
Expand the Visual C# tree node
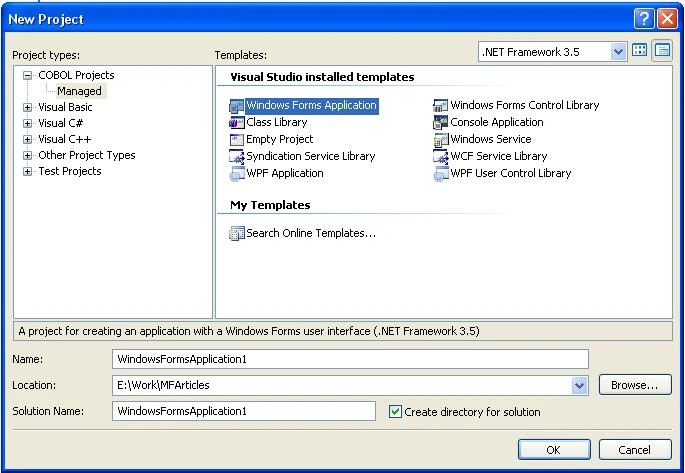tap(27, 124)
